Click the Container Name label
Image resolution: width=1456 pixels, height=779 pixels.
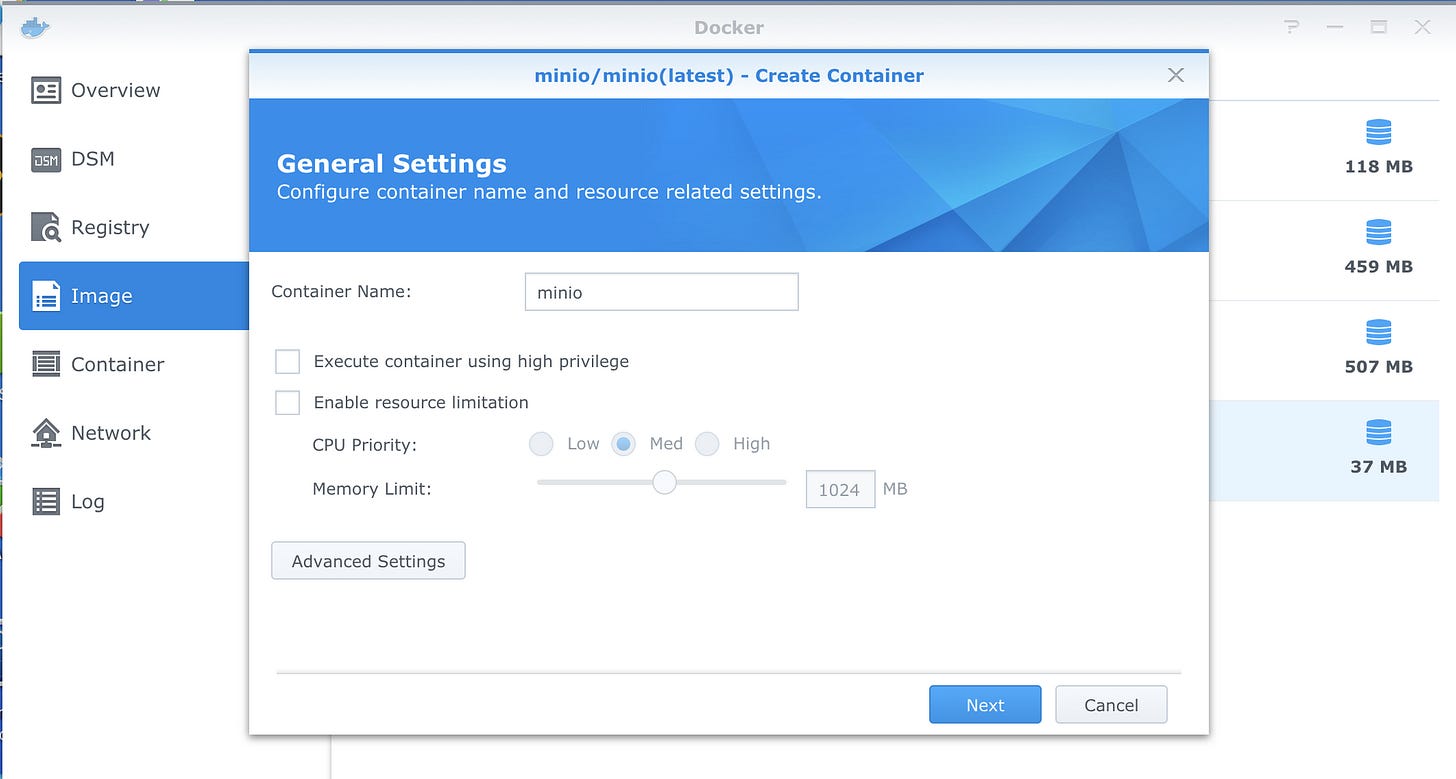341,292
